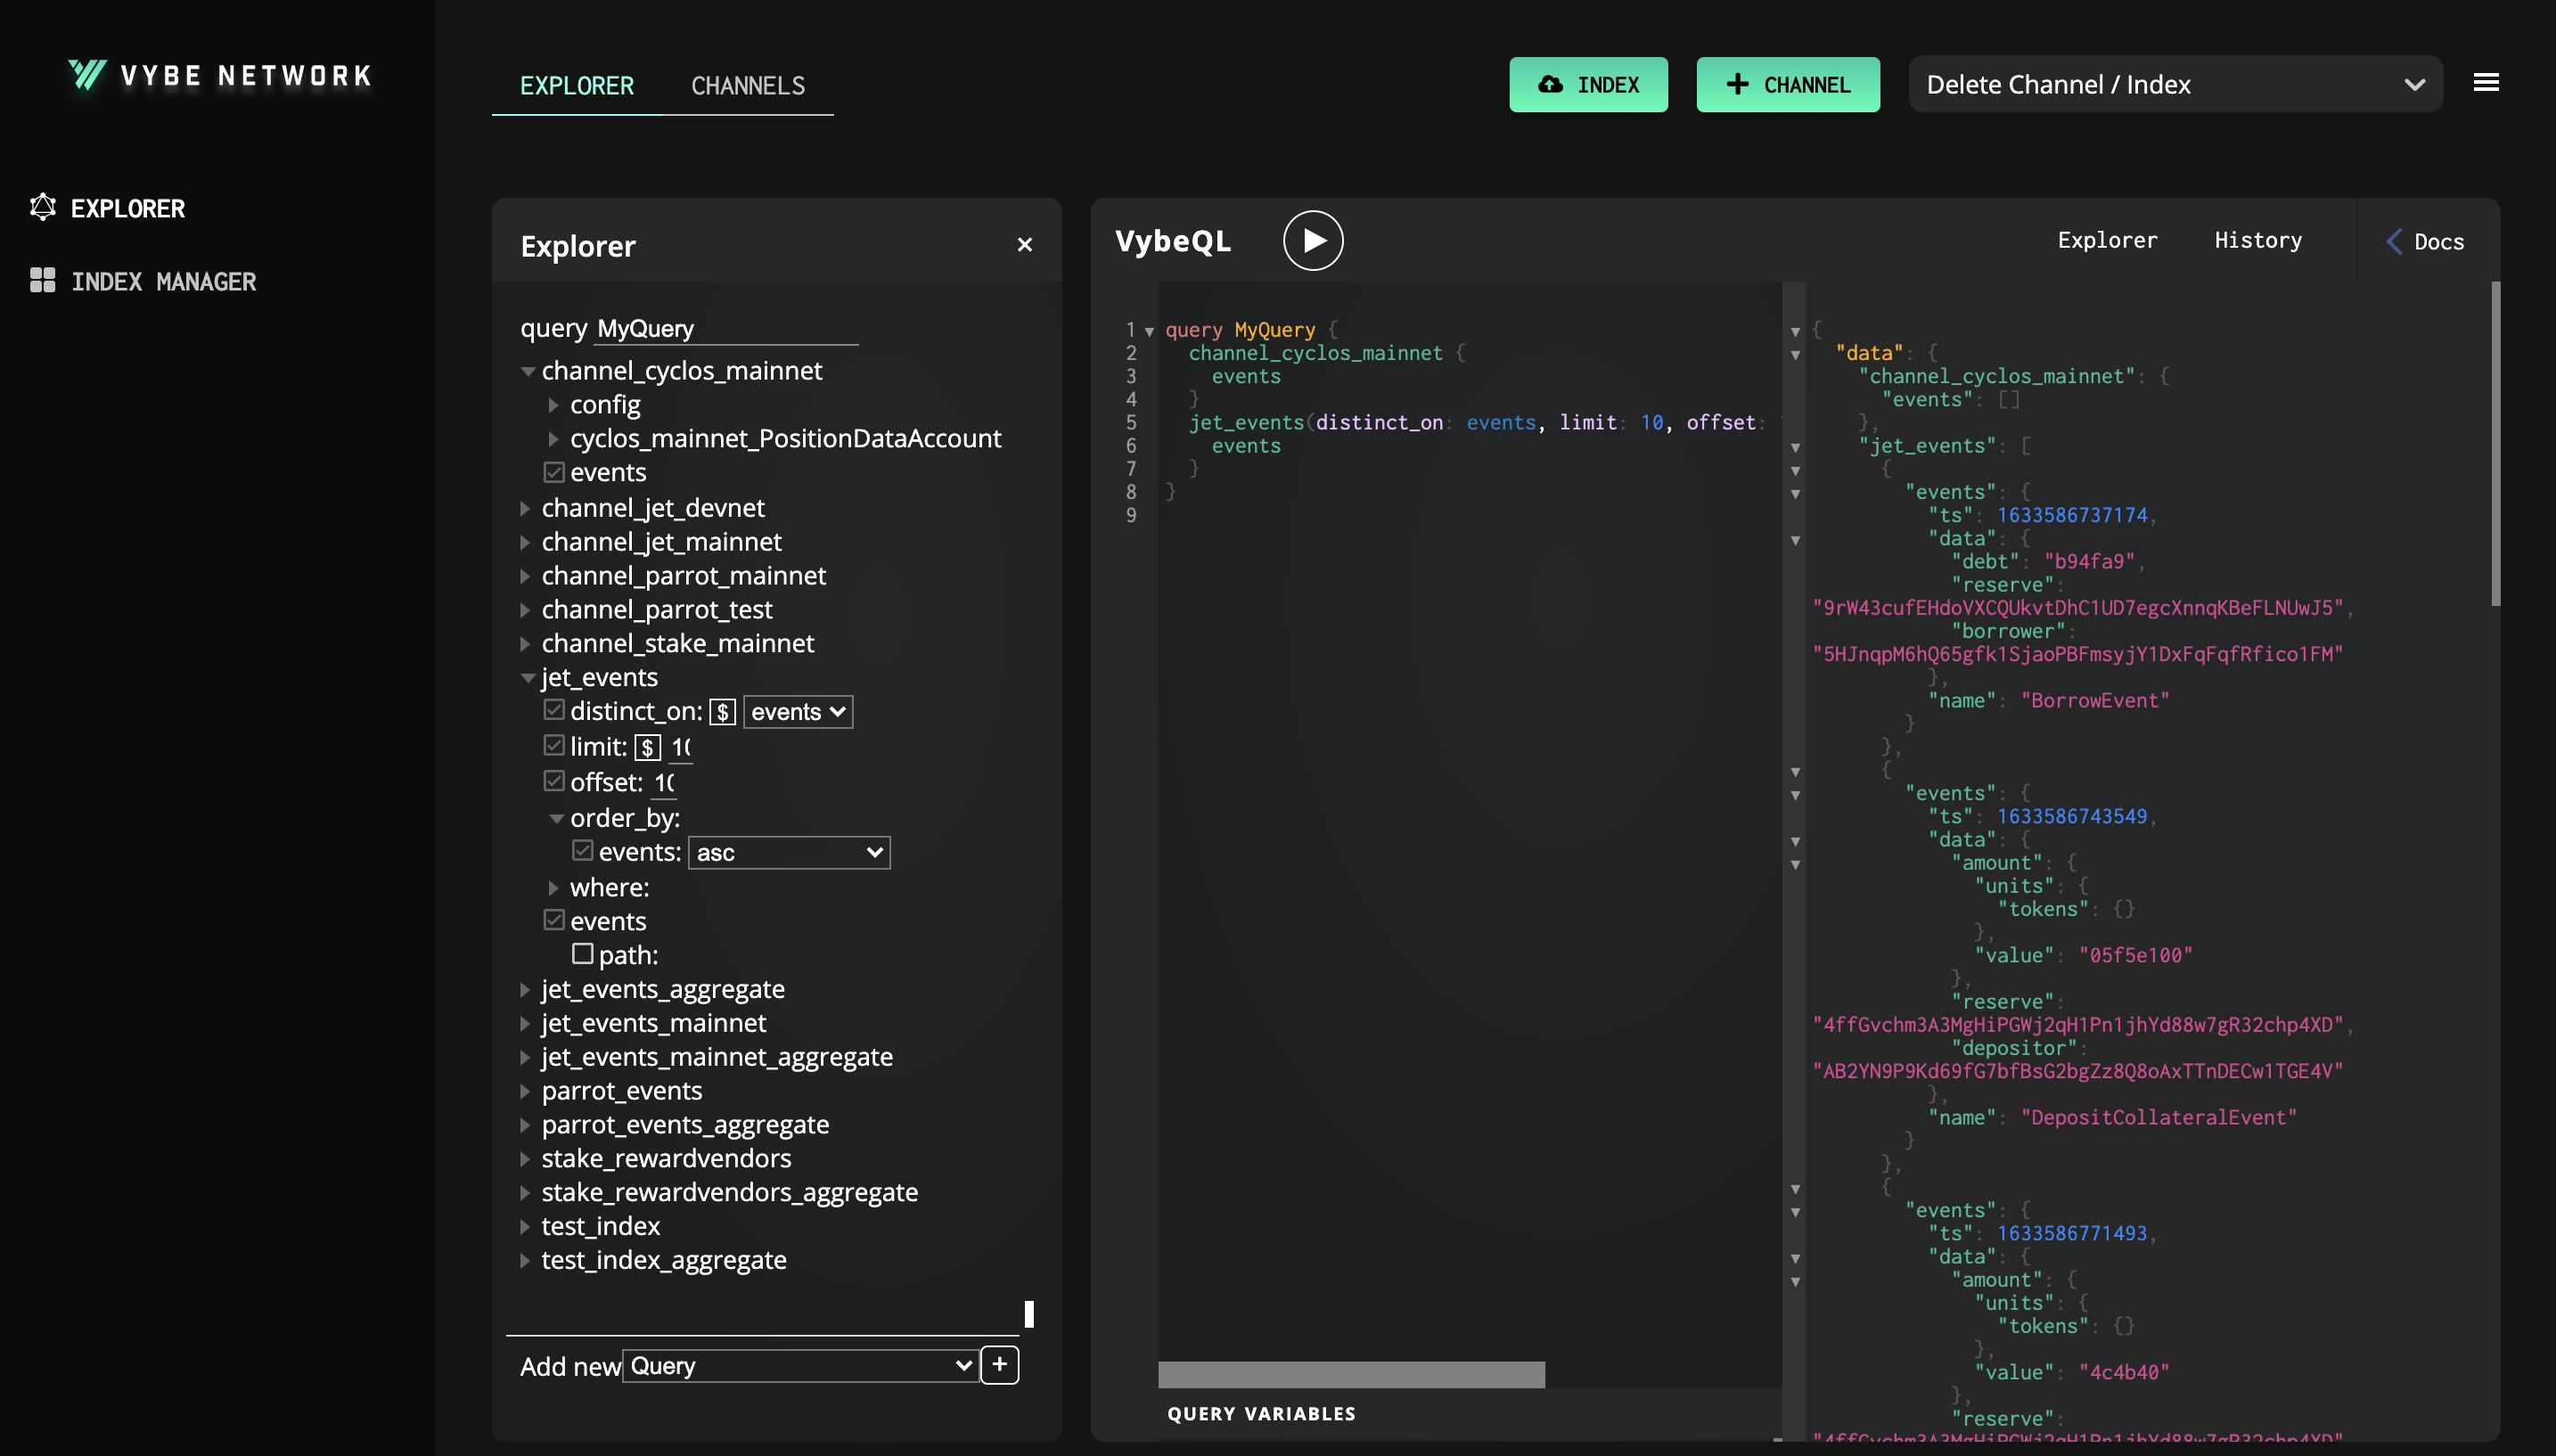Close the Explorer panel with X
Screen dimensions: 2556x1456
(x=1024, y=245)
